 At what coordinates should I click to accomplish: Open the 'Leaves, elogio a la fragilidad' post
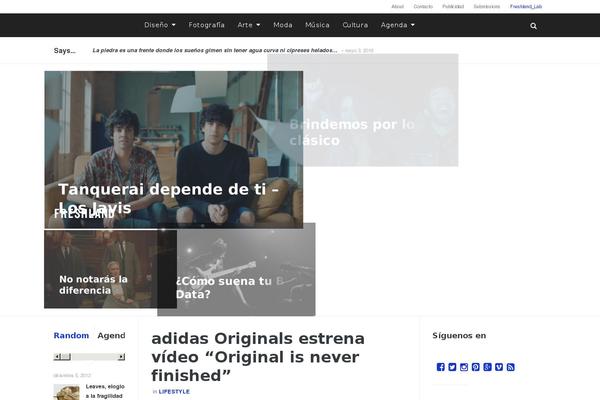click(x=105, y=391)
